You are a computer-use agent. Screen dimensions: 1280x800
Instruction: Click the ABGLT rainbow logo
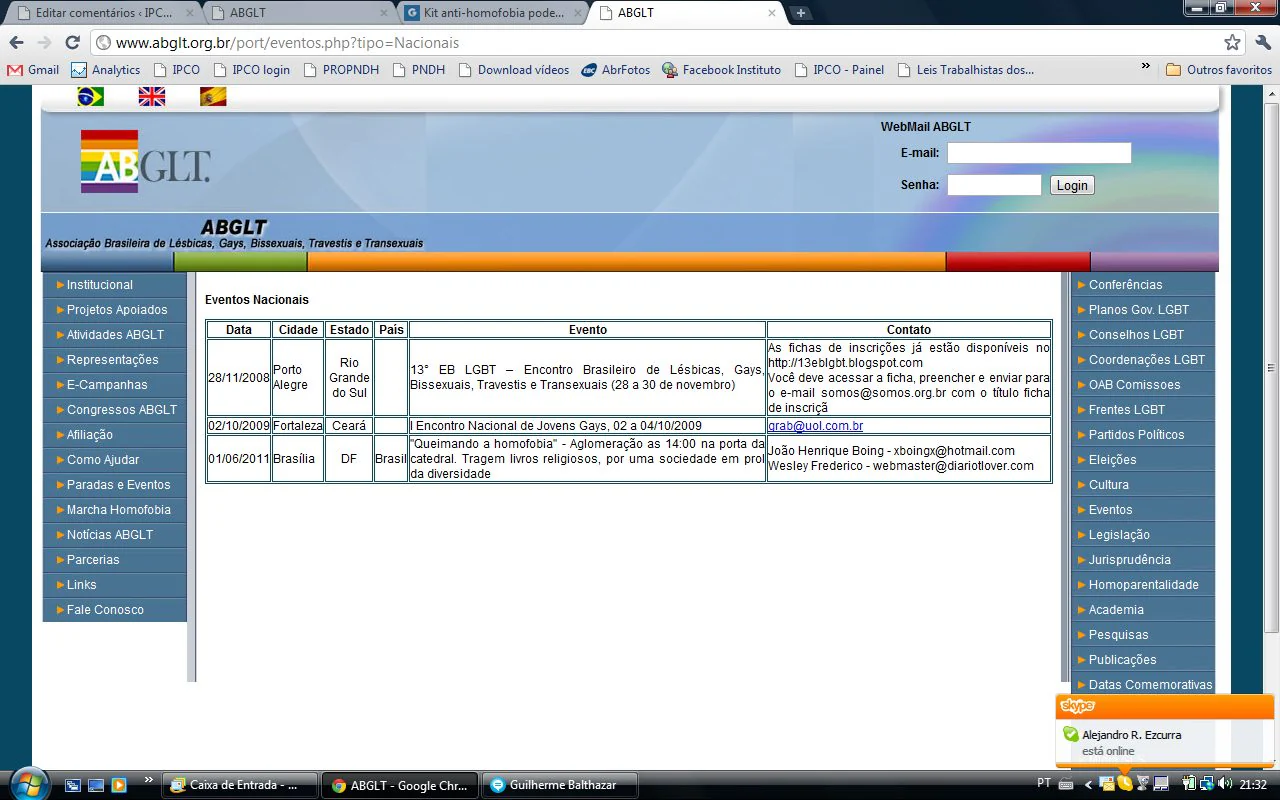(145, 161)
